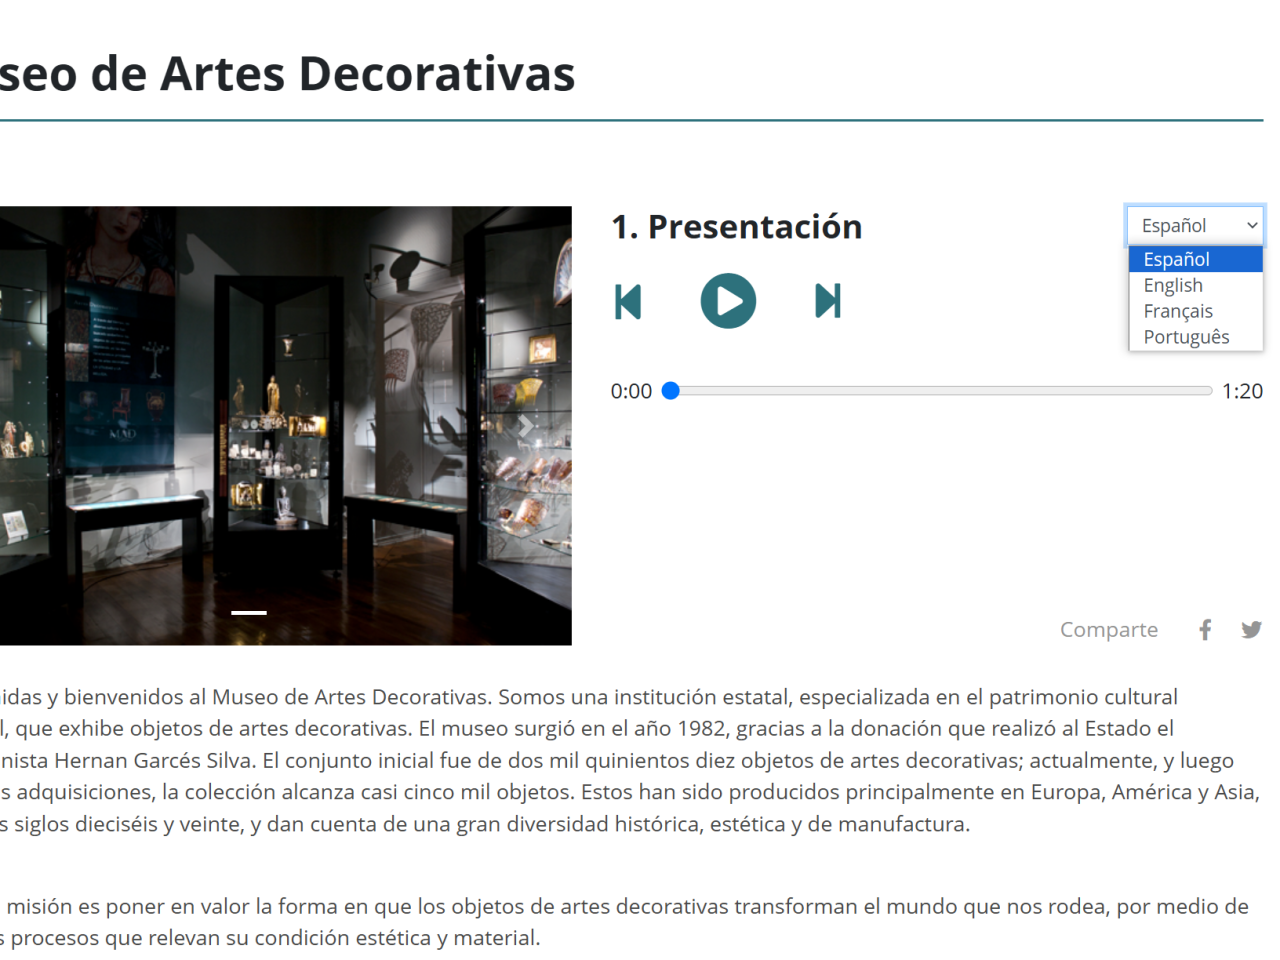Screen dimensions: 1280x960
Task: Choose English from the language list
Action: pyautogui.click(x=1196, y=285)
